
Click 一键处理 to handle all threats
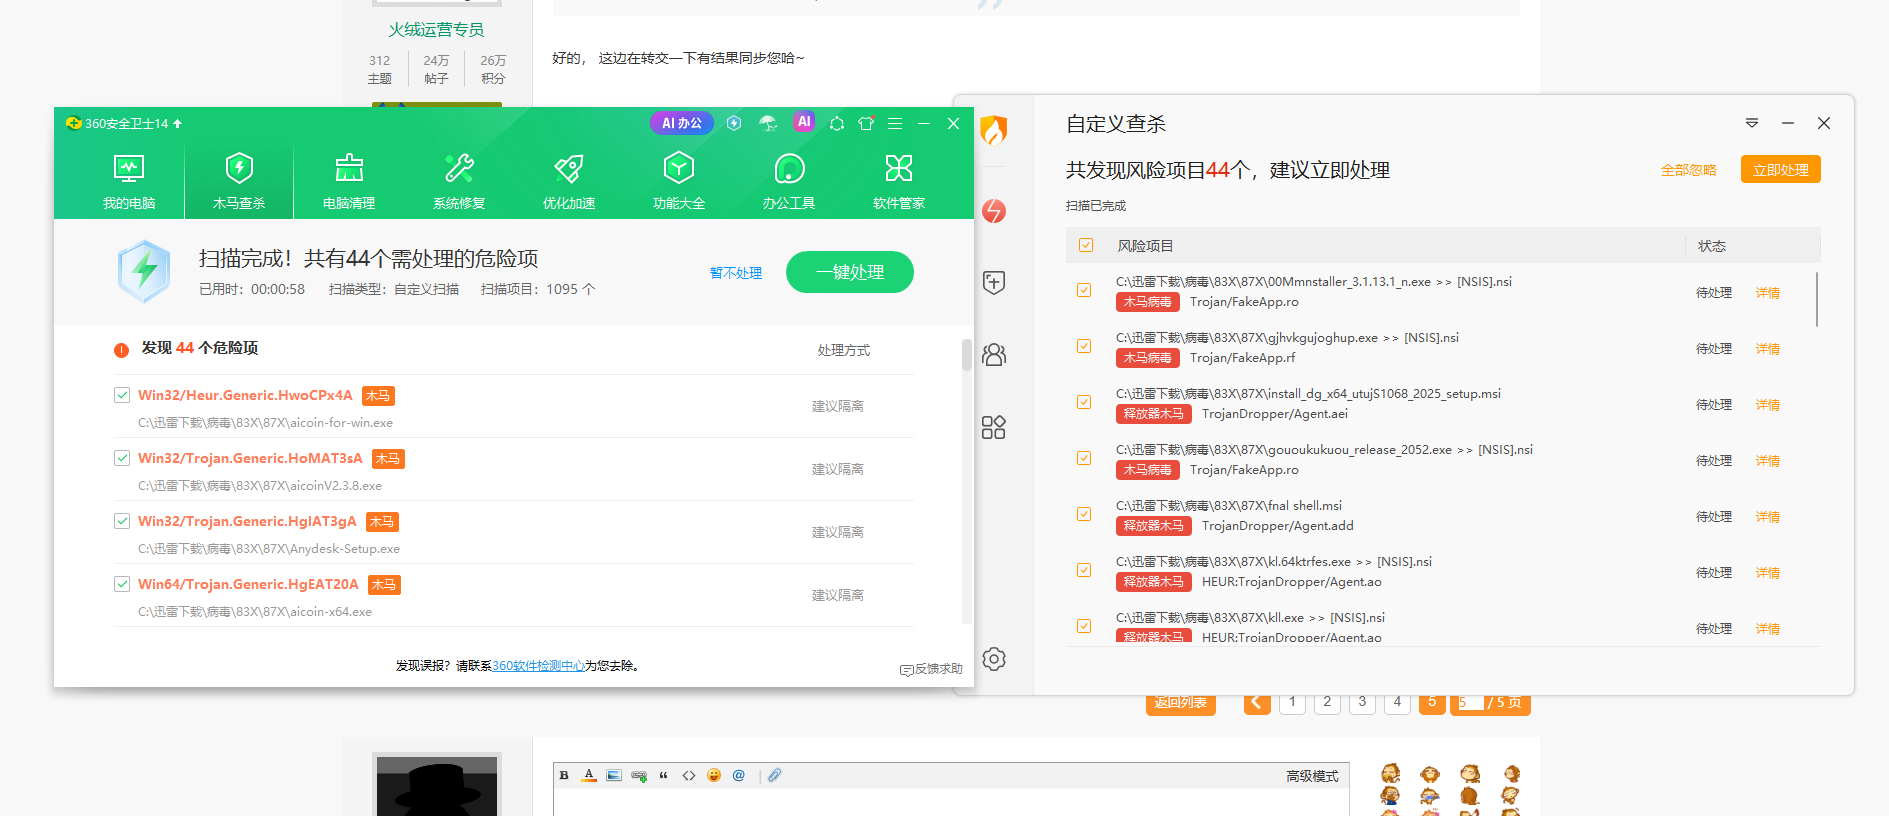pyautogui.click(x=850, y=272)
